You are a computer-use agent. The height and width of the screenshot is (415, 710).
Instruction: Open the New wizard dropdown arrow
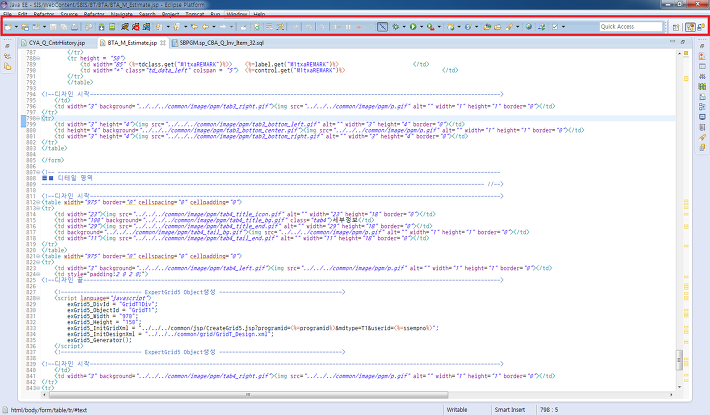(x=16, y=27)
